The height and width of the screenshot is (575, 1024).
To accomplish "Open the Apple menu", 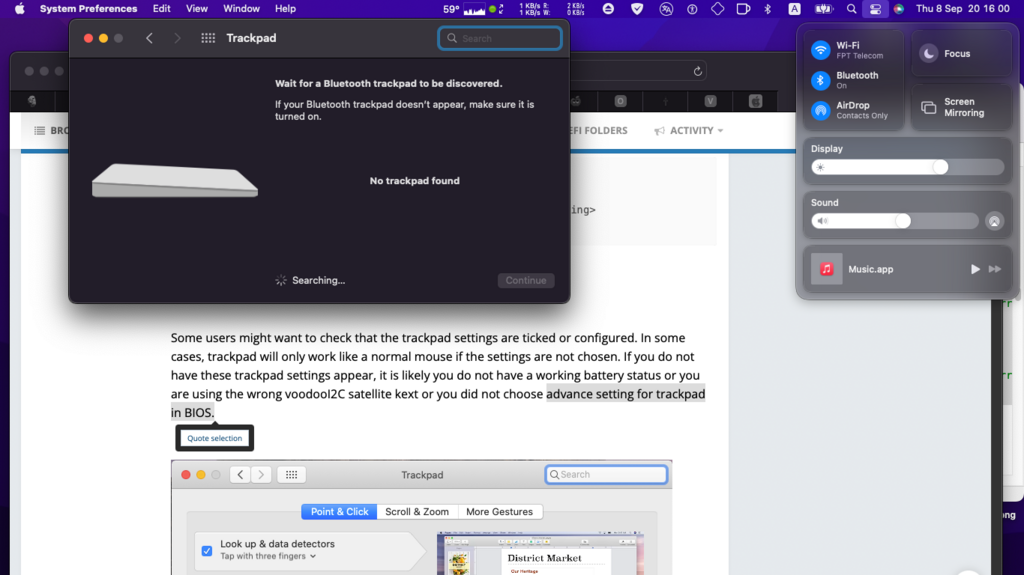I will tap(19, 9).
